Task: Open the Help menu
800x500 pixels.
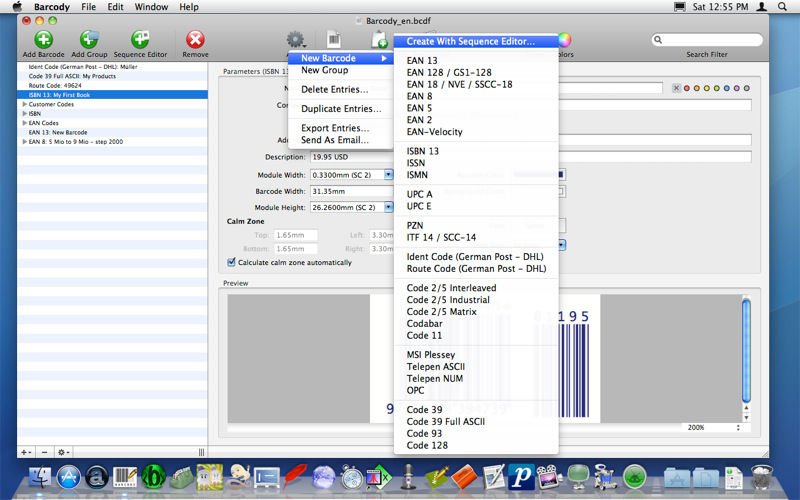Action: [x=189, y=7]
